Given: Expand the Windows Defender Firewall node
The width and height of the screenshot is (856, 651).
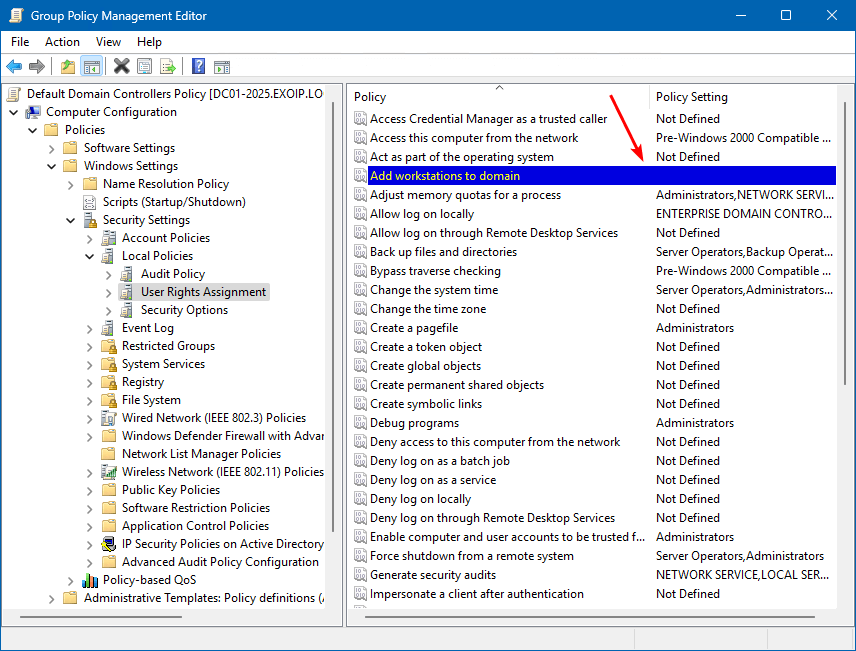Looking at the screenshot, I should coord(90,436).
